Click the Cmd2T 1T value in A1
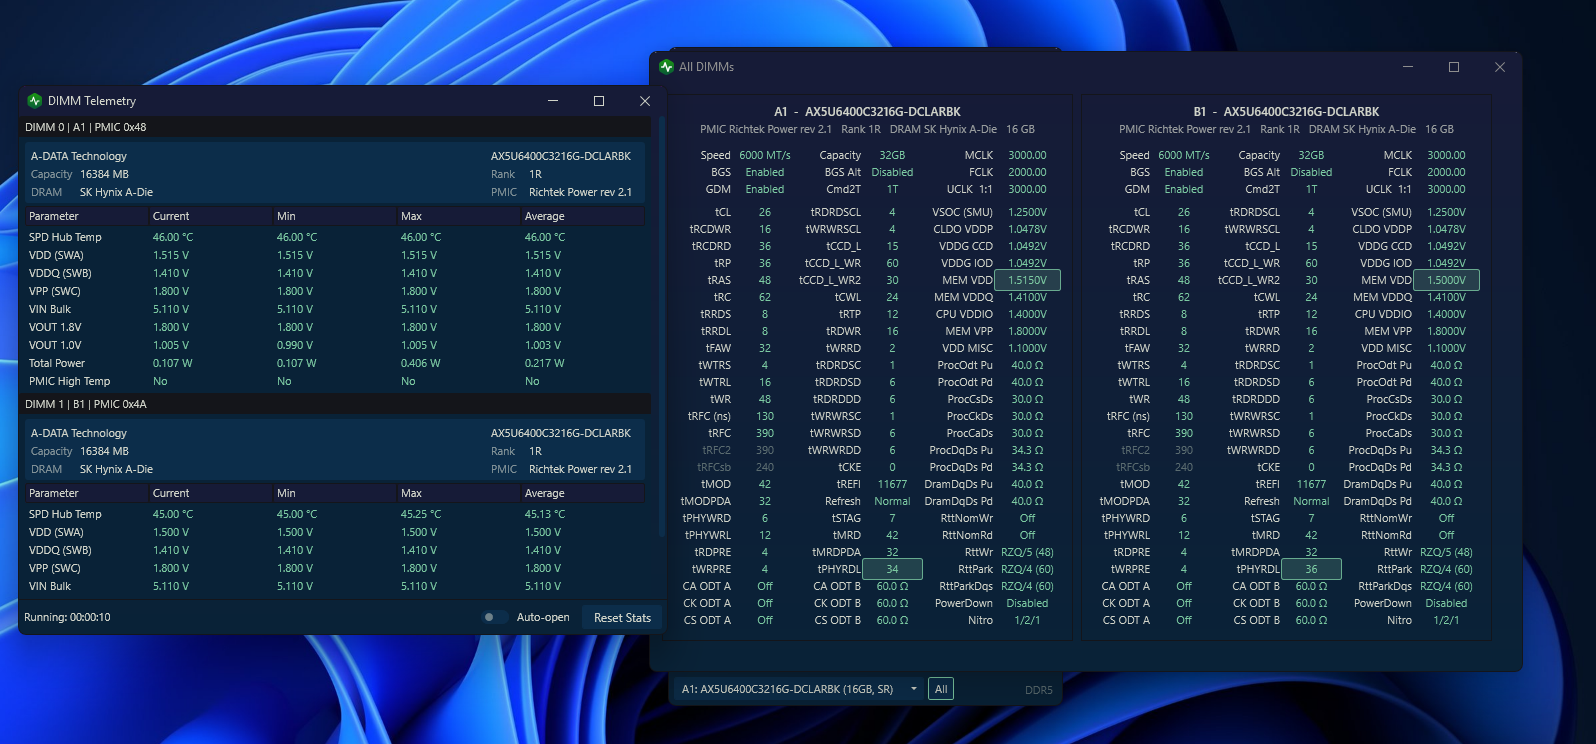Image resolution: width=1596 pixels, height=744 pixels. click(x=892, y=189)
